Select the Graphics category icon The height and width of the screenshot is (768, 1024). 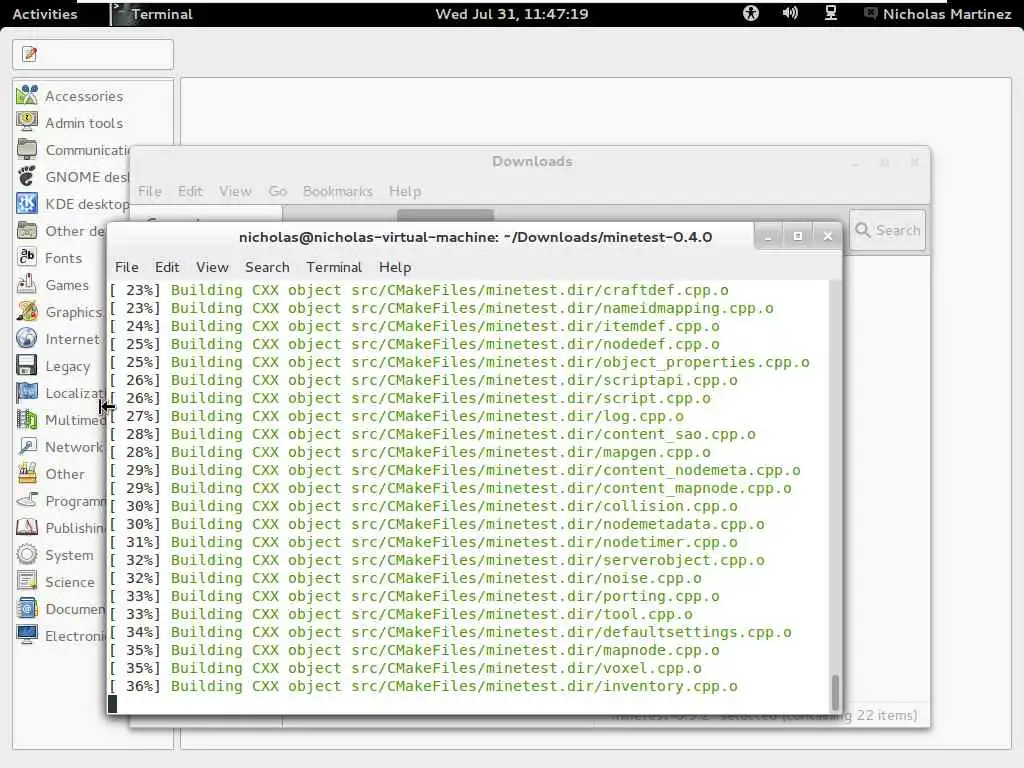click(27, 312)
